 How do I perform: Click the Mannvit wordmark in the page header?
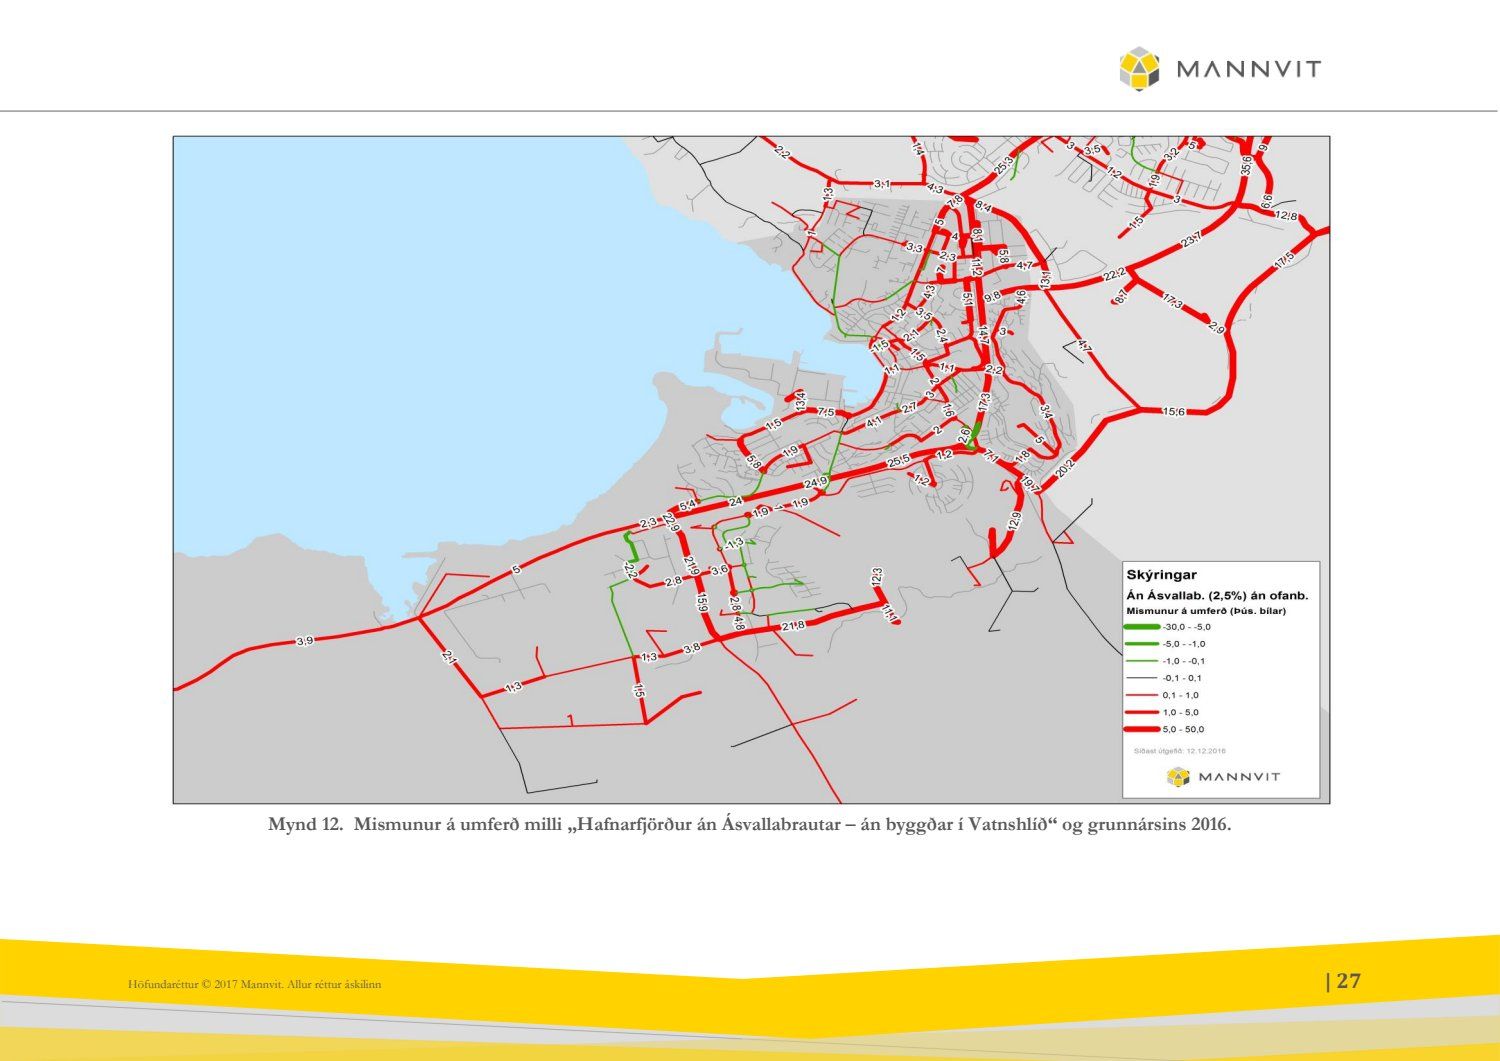[1248, 69]
